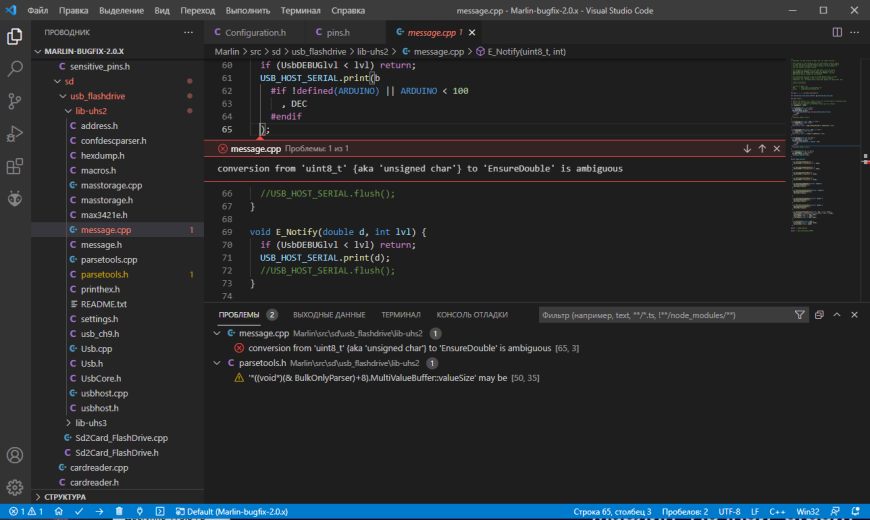Click collapse all icon in Problems panel
The image size is (870, 520).
(x=819, y=315)
